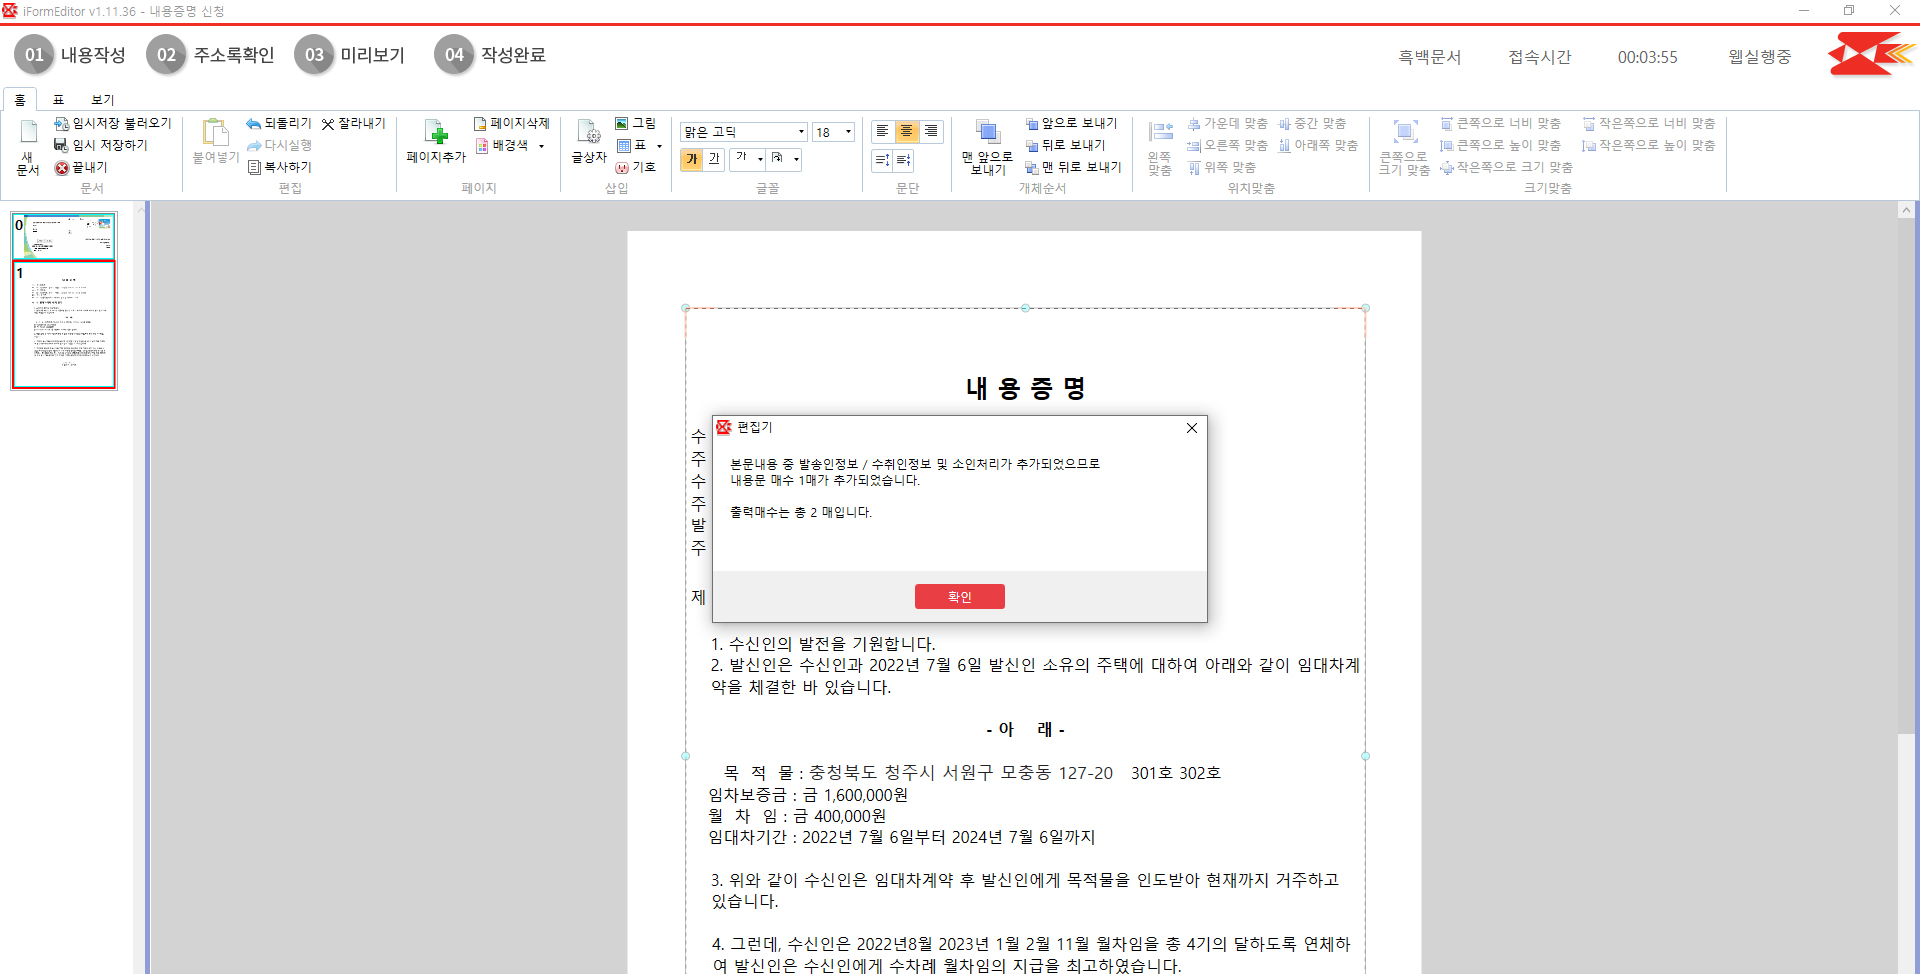The width and height of the screenshot is (1920, 974).
Task: Toggle left text alignment
Action: (882, 131)
